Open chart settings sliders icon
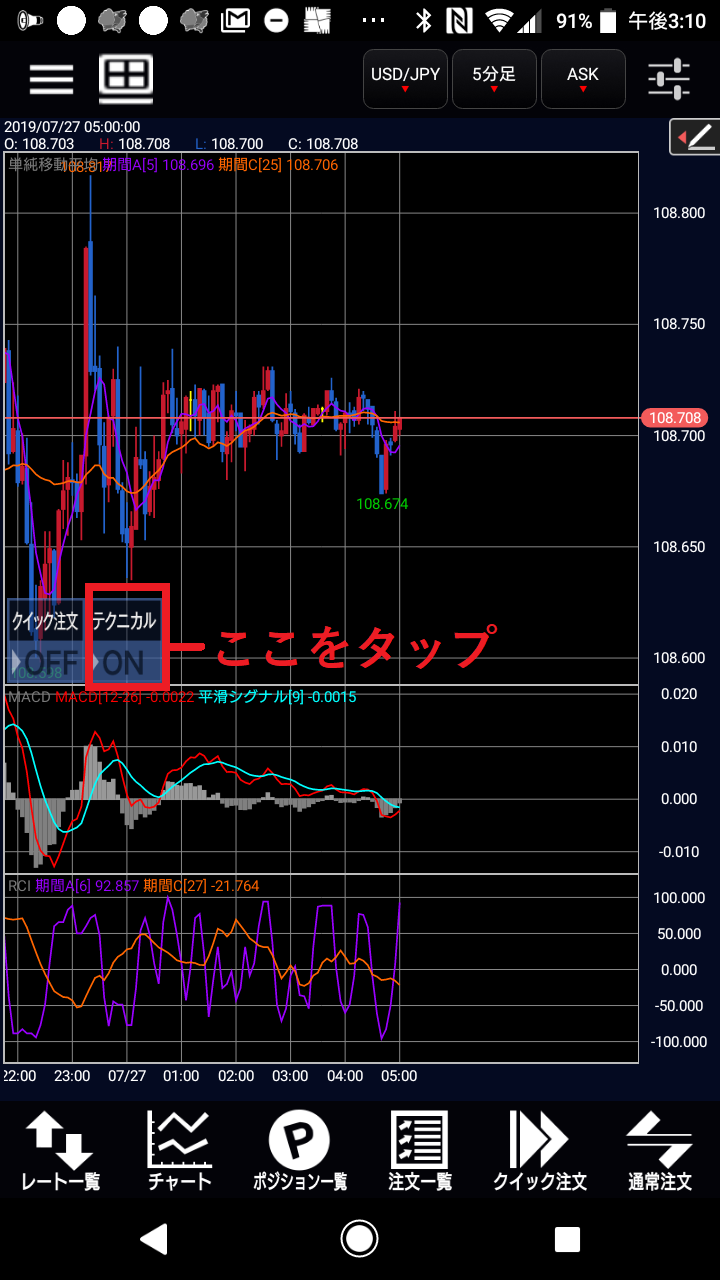Screen dimensions: 720x1280 tap(668, 78)
